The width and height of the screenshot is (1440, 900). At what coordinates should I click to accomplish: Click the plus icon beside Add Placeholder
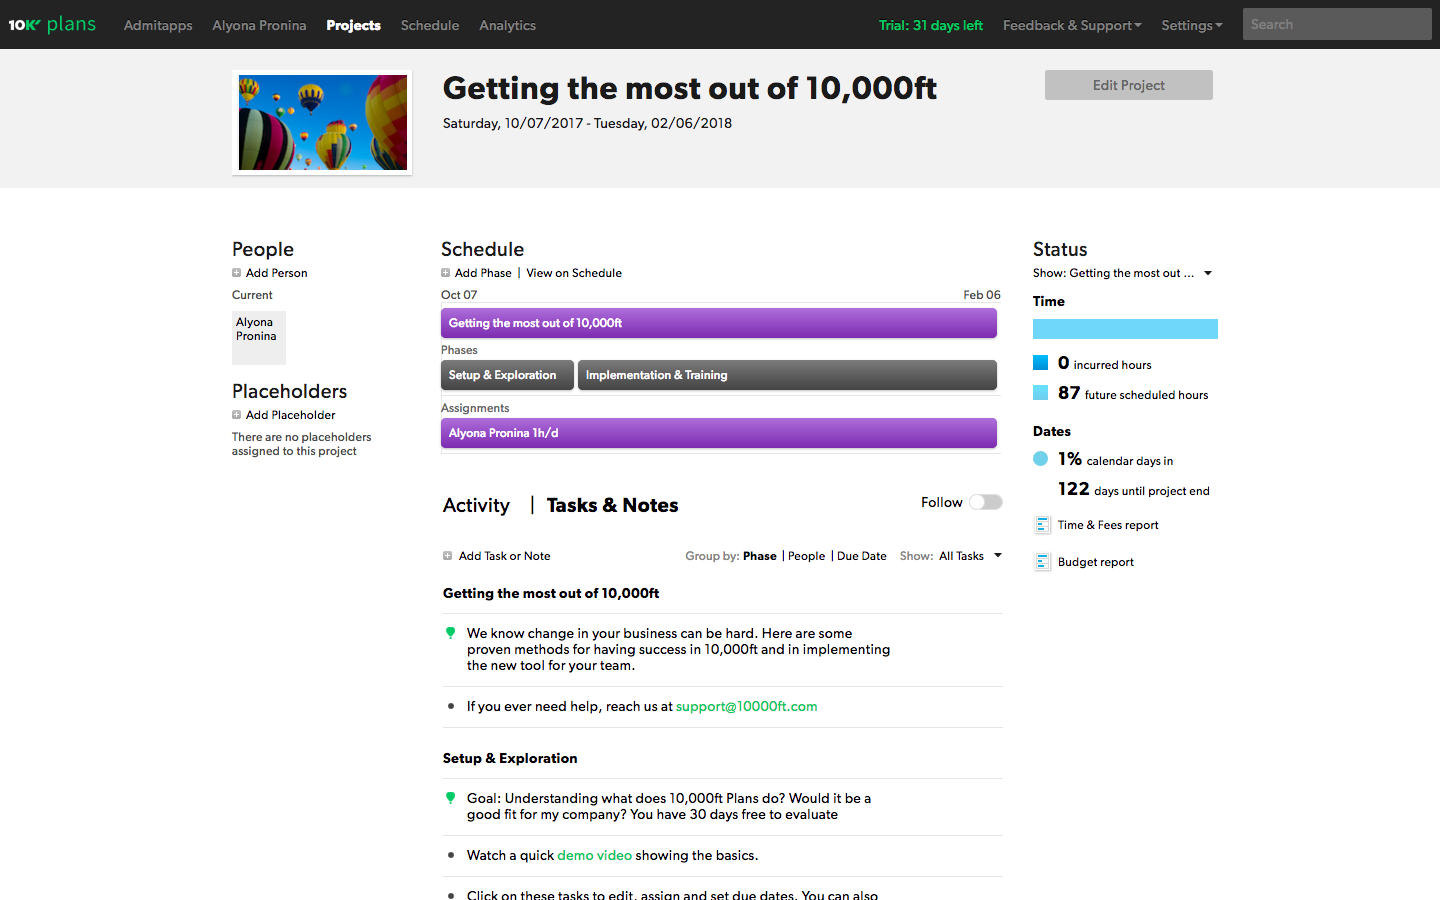point(236,415)
